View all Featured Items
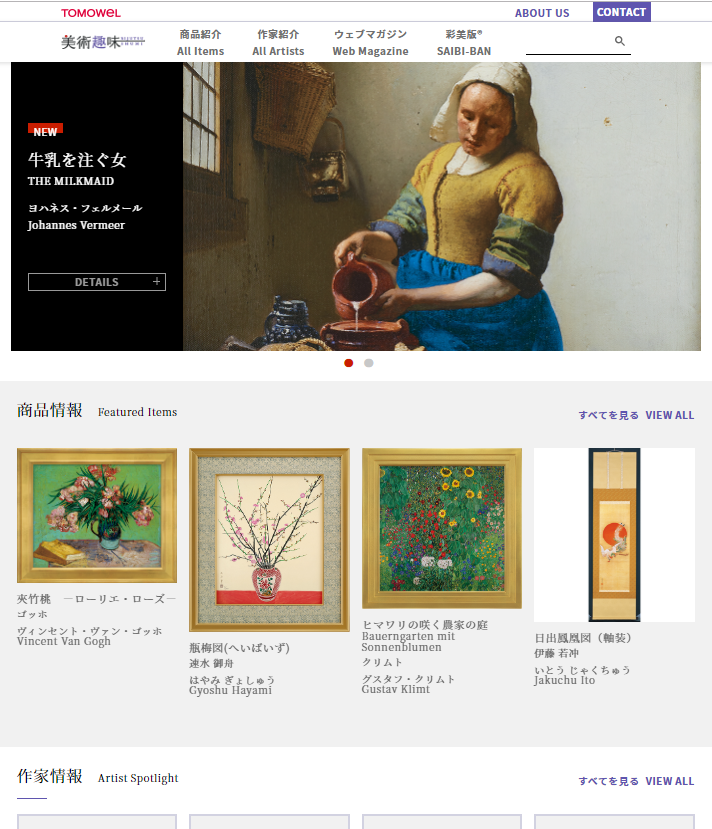 [636, 415]
